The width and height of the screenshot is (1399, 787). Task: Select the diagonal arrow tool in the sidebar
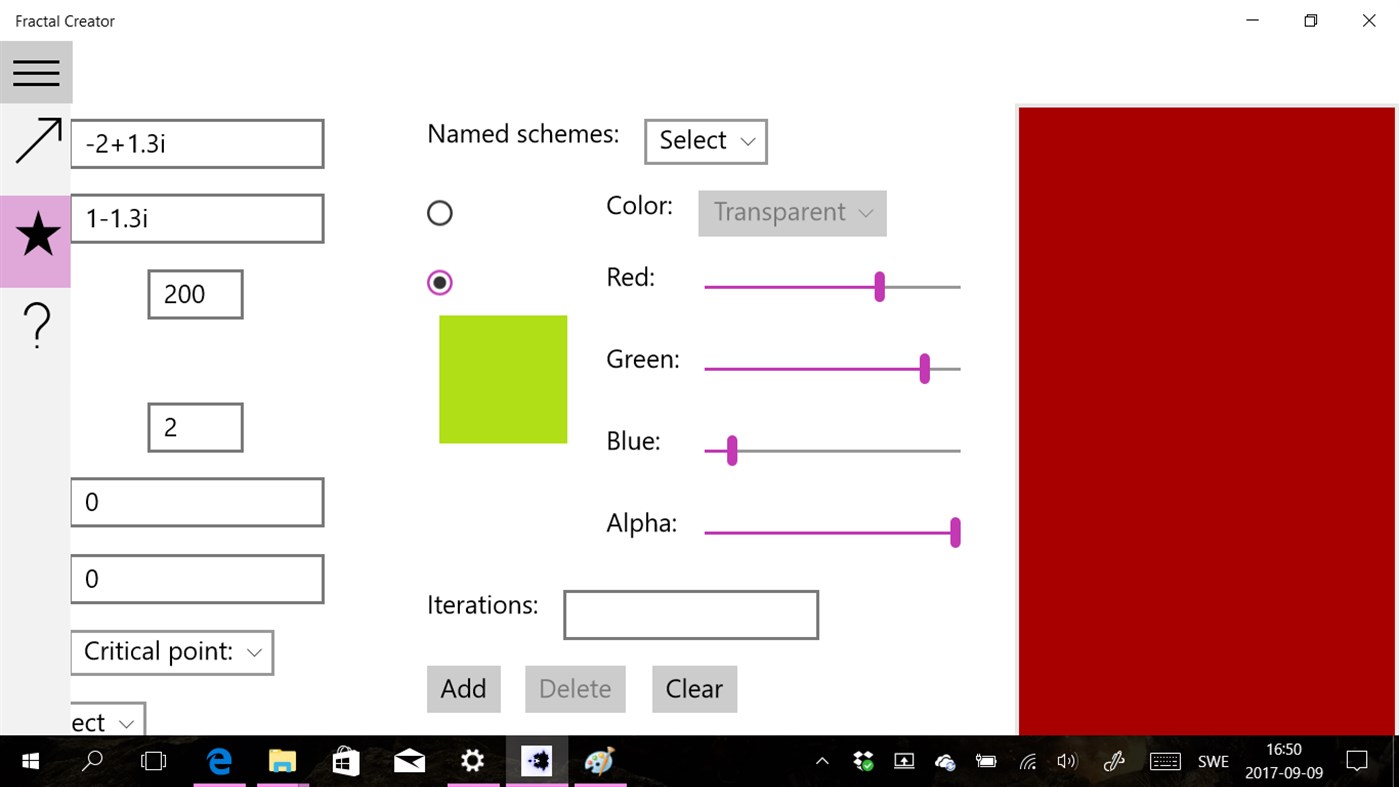[x=36, y=143]
